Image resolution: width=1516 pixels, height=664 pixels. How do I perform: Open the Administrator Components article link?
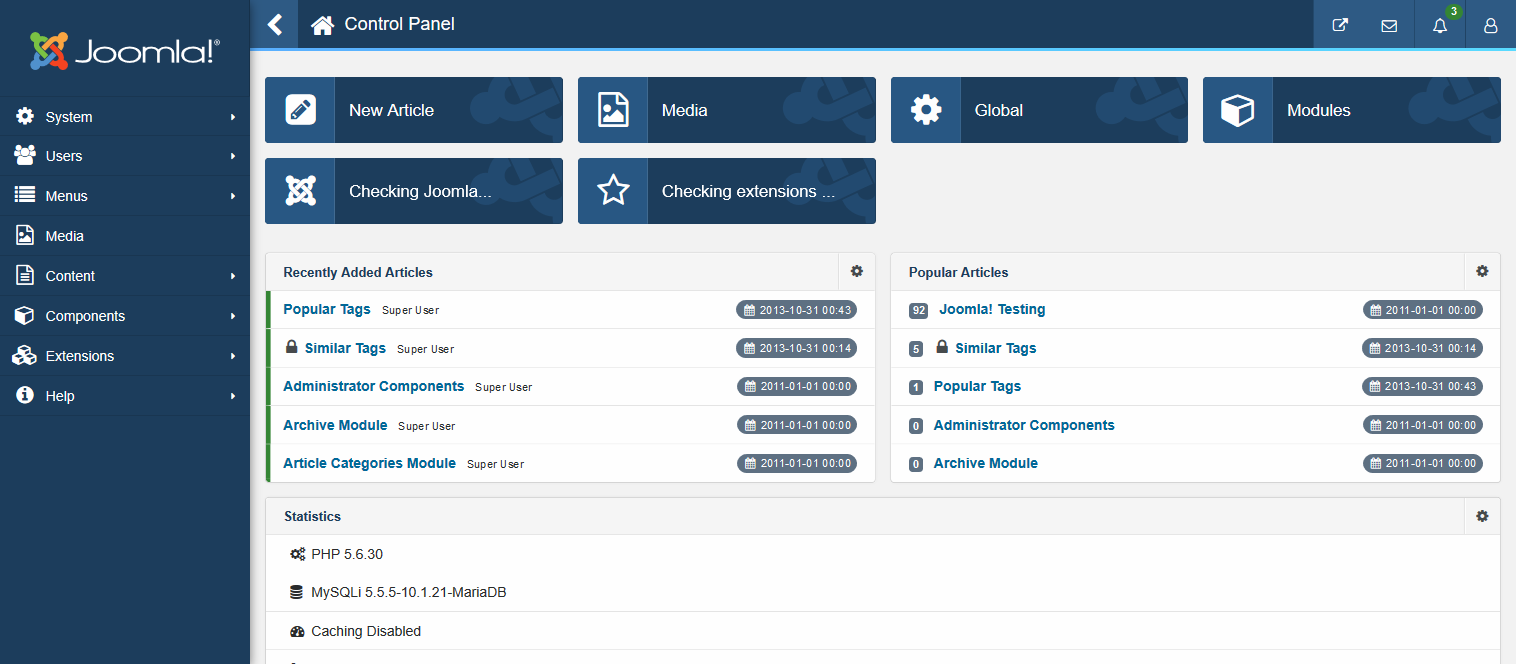click(x=373, y=386)
